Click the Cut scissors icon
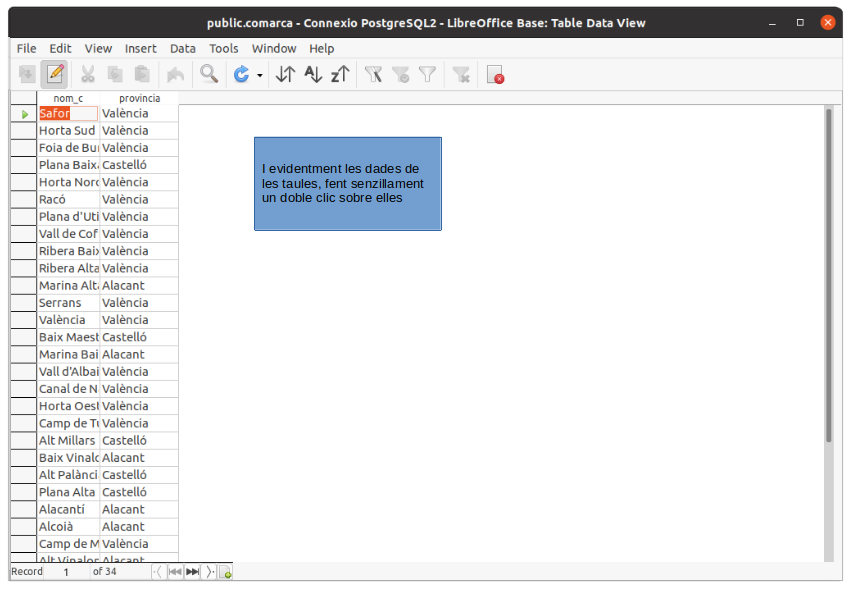 [88, 74]
